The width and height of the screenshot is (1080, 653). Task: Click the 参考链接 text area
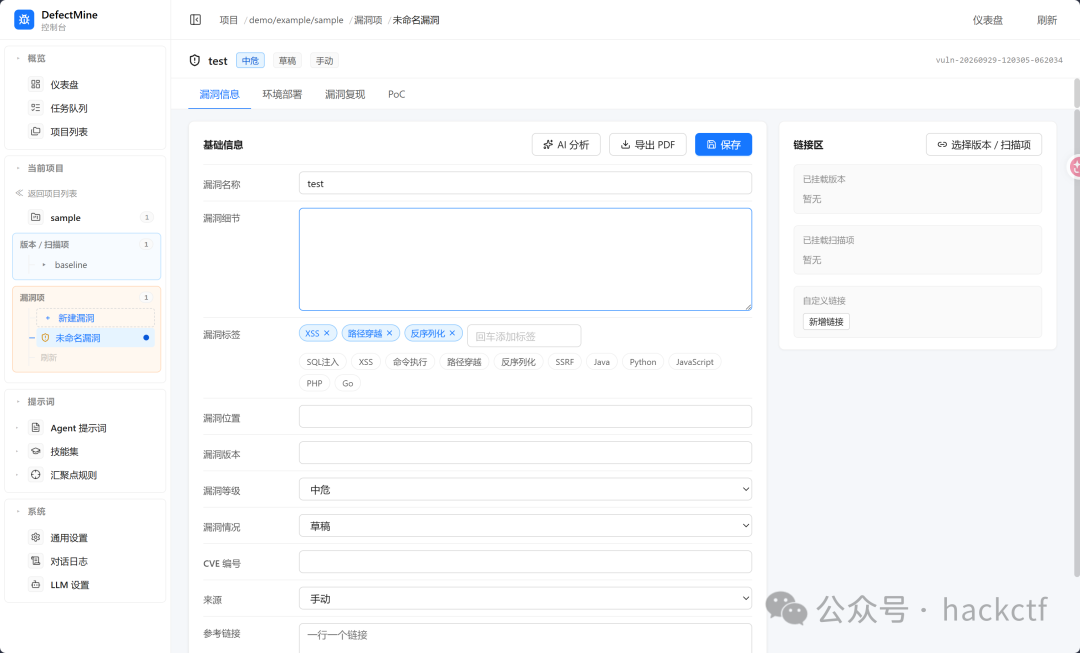coord(525,639)
